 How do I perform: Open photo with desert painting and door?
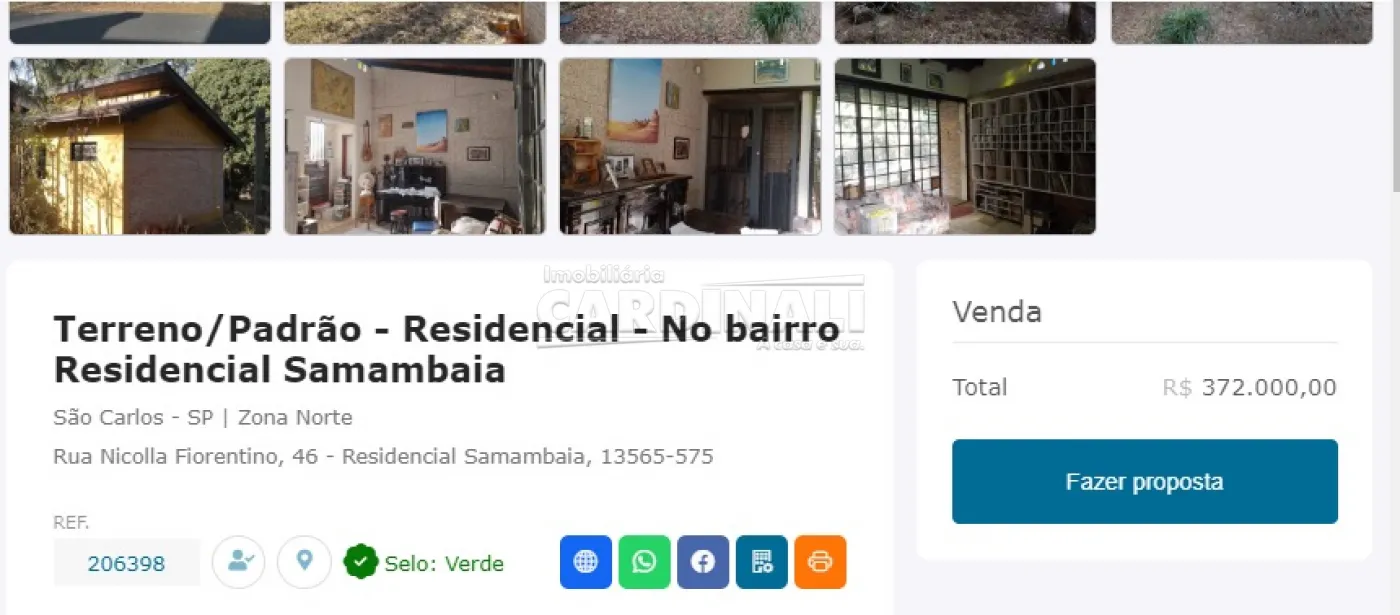(x=690, y=146)
